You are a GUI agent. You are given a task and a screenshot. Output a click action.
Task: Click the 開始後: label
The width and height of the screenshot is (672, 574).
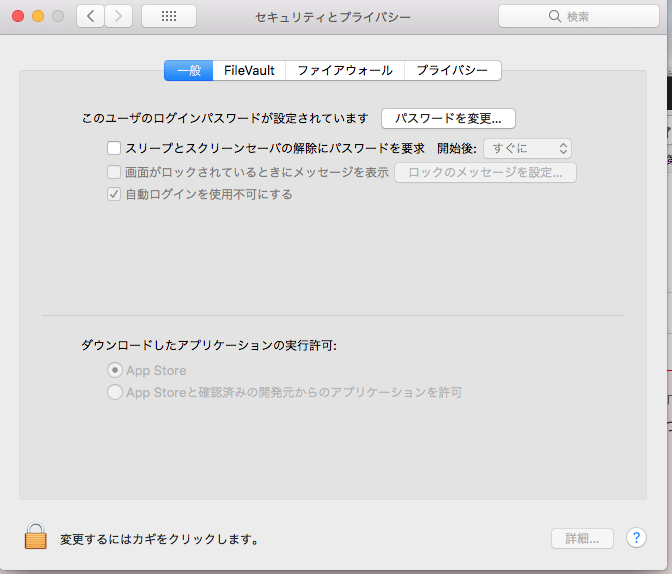456,148
